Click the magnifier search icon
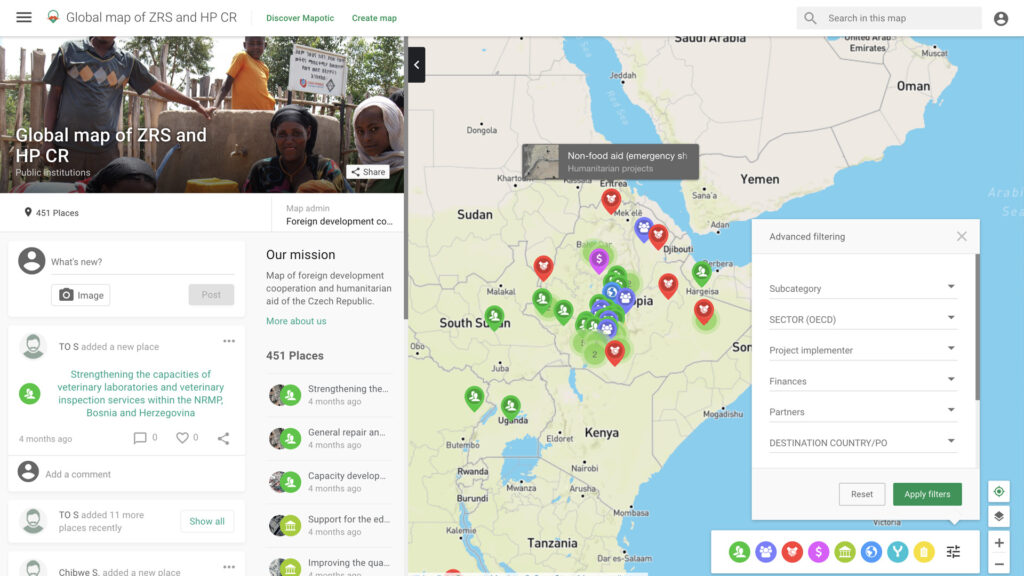 [810, 18]
